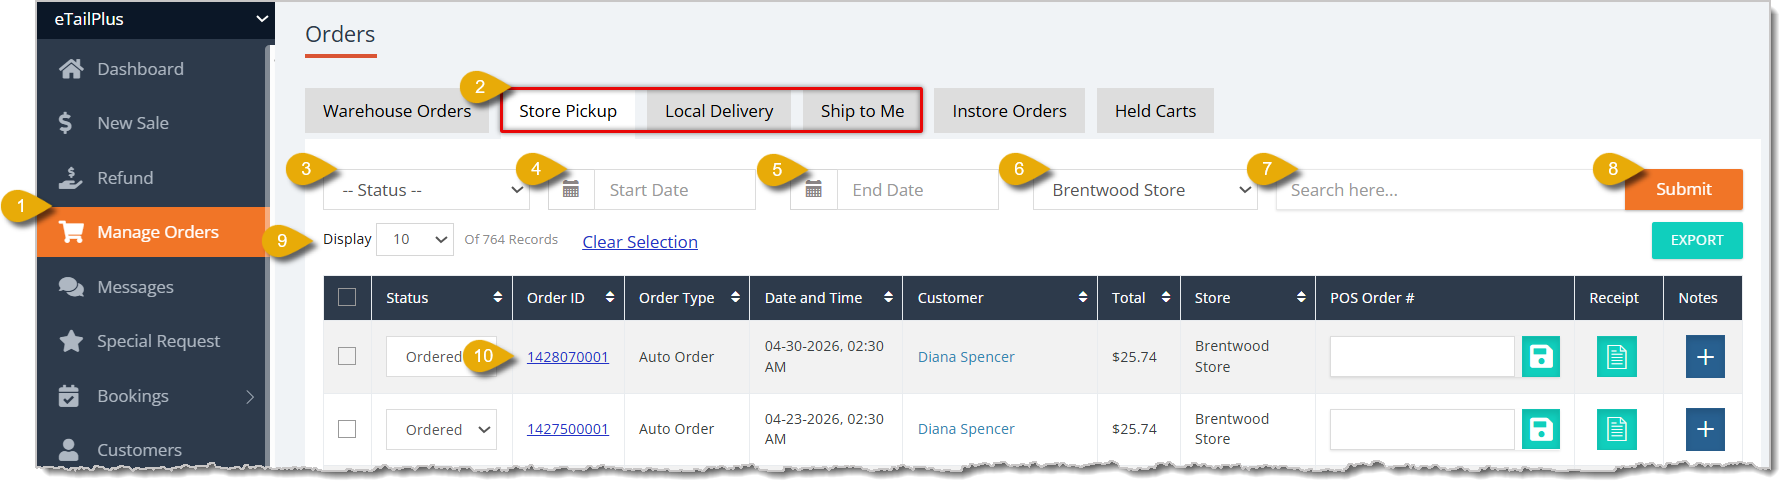
Task: Click the Search here text box
Action: pos(1451,190)
